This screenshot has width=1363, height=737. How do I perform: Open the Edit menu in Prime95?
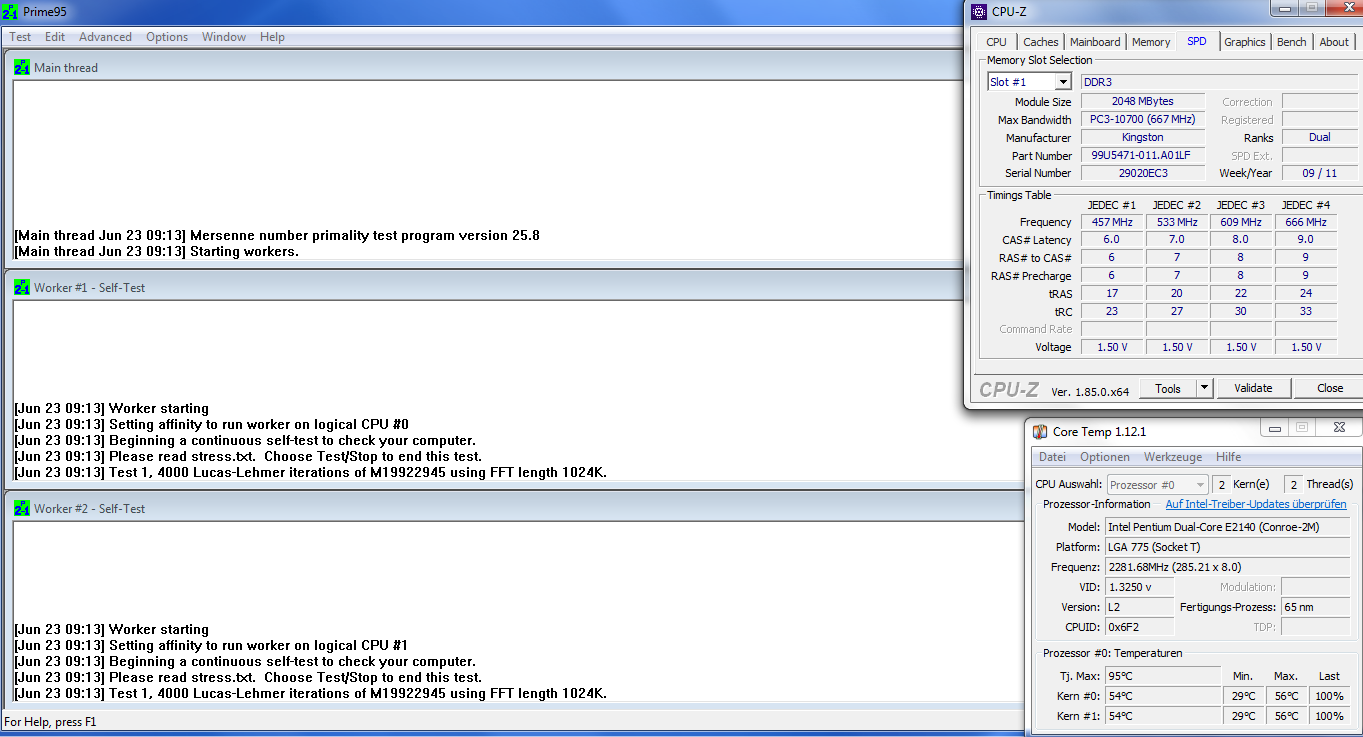tap(55, 37)
